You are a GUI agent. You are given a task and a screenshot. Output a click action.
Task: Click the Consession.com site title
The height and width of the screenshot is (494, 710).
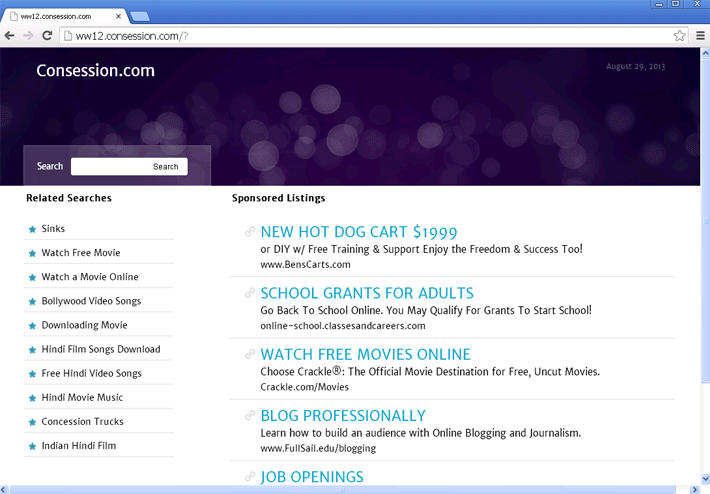[x=95, y=71]
